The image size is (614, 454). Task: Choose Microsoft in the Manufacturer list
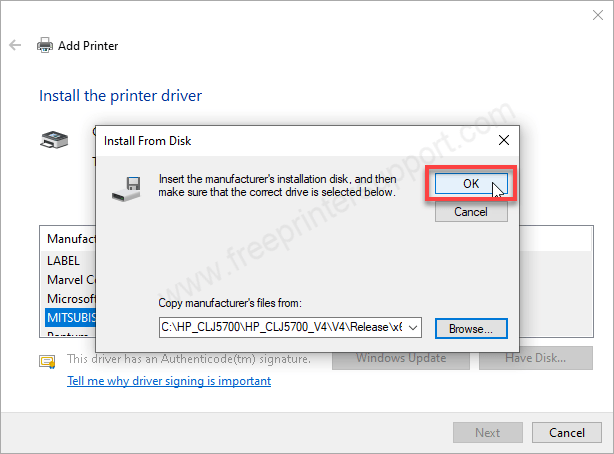click(70, 298)
